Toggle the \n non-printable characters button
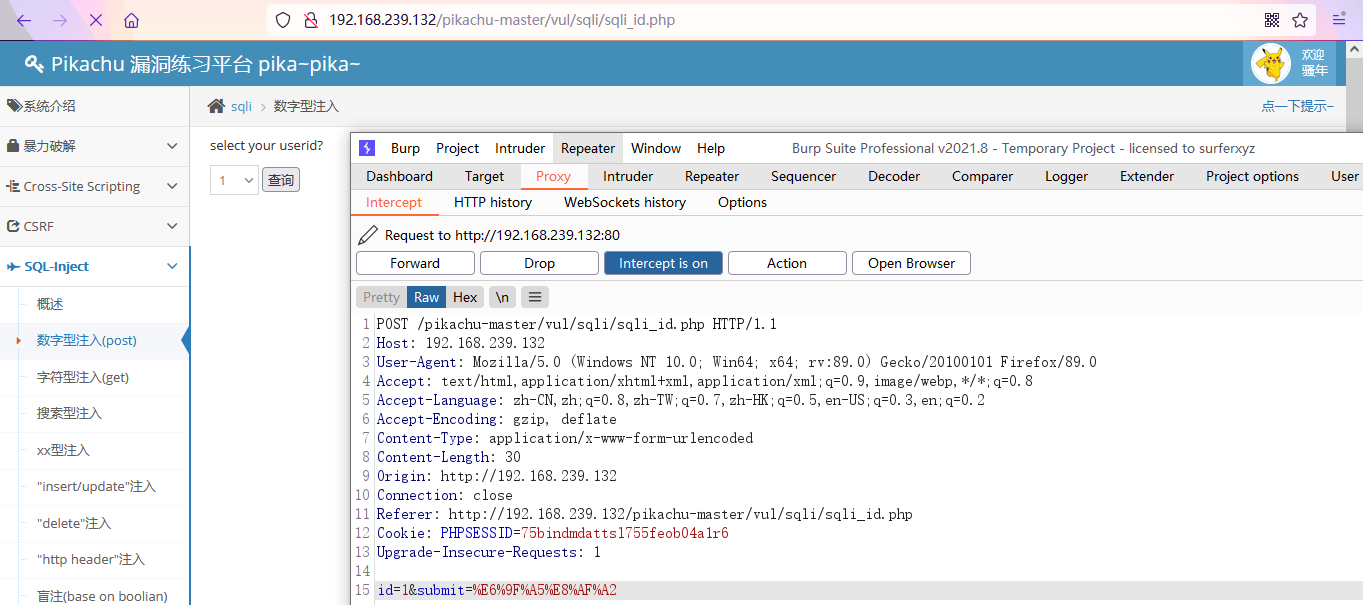The height and width of the screenshot is (605, 1363). click(502, 297)
